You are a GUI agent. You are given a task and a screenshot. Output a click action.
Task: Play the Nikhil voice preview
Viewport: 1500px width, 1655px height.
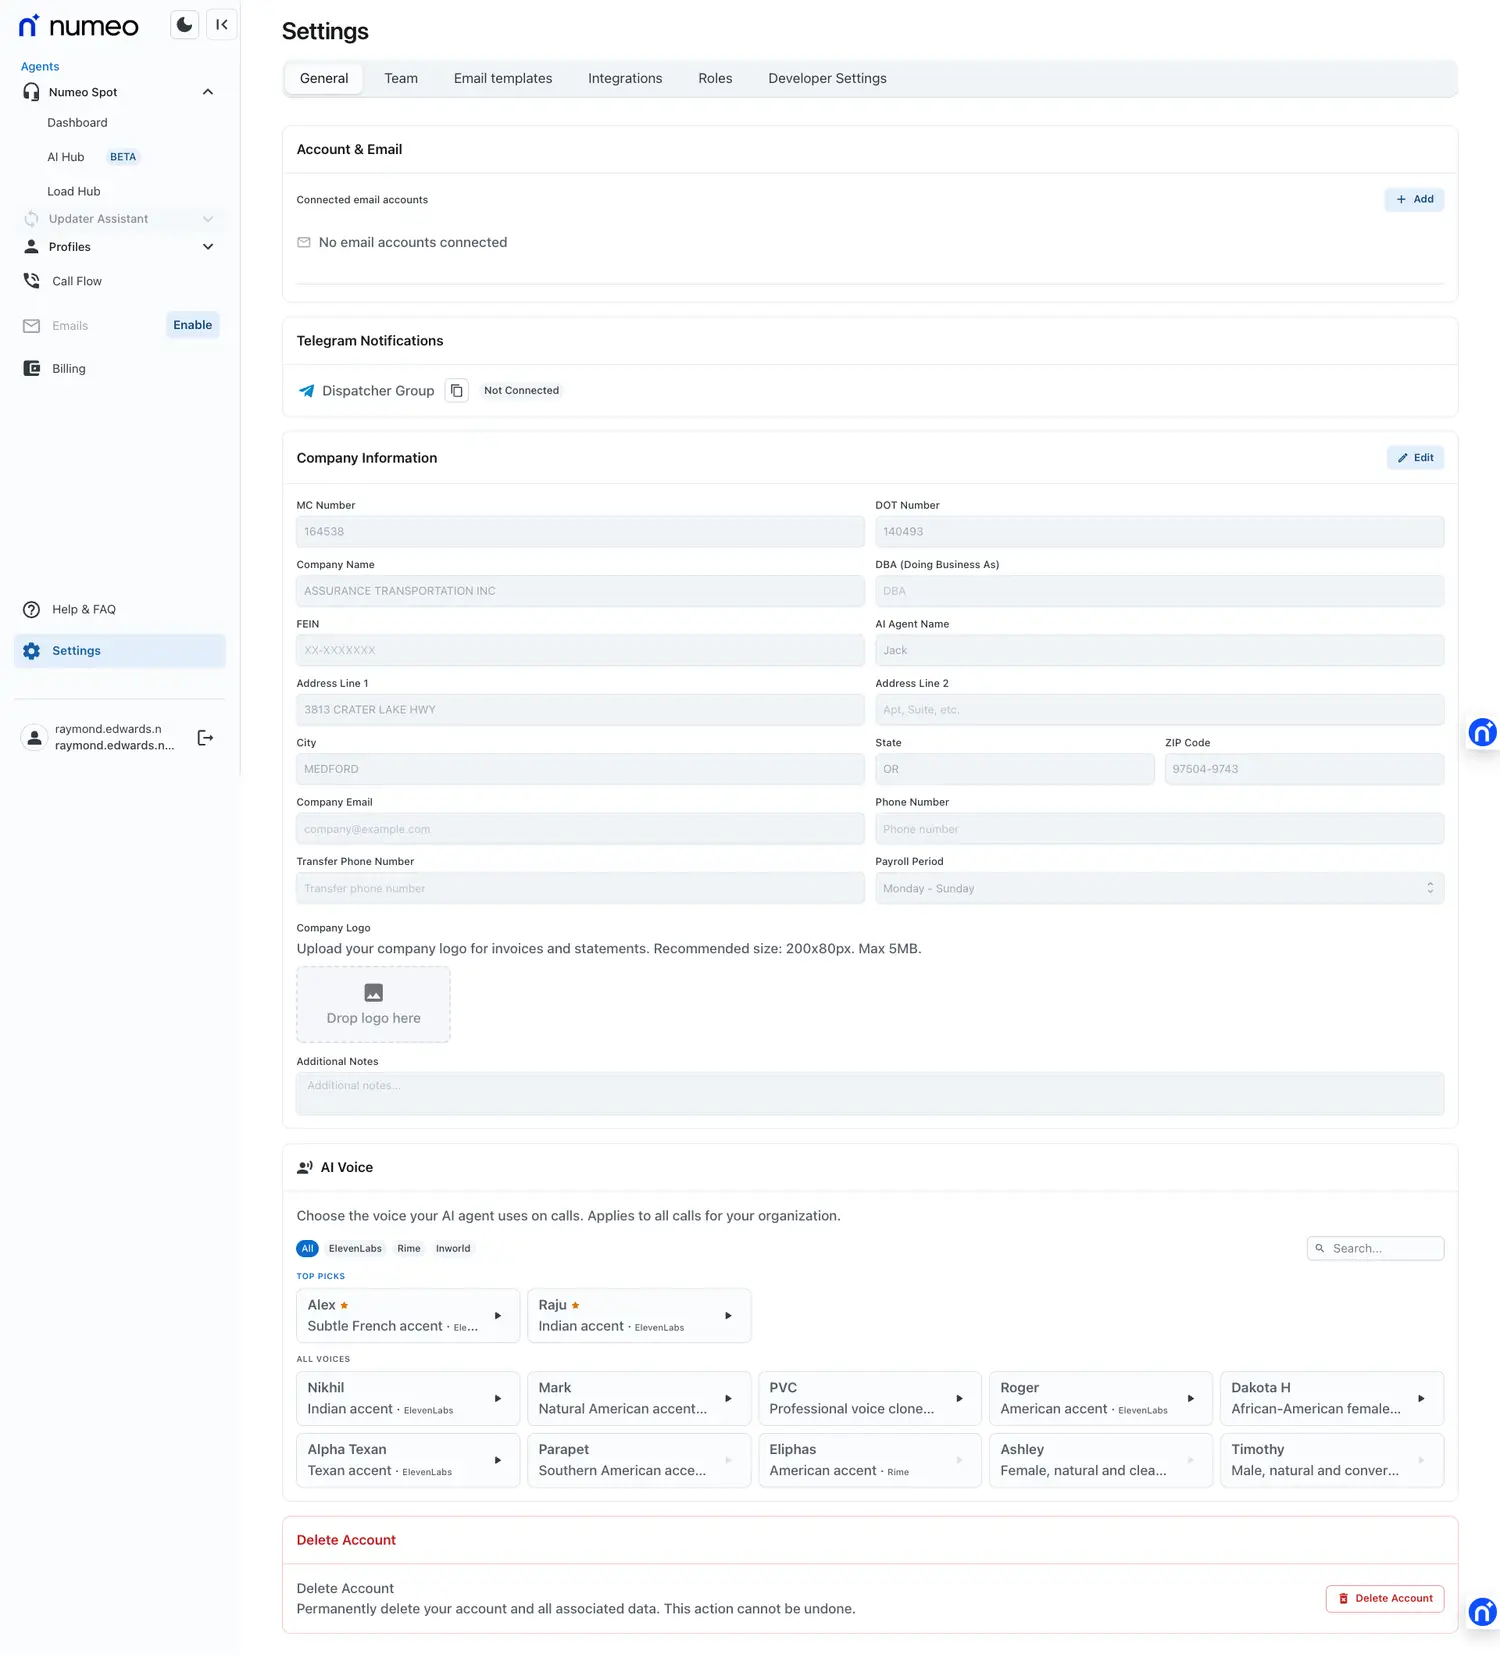point(498,1399)
